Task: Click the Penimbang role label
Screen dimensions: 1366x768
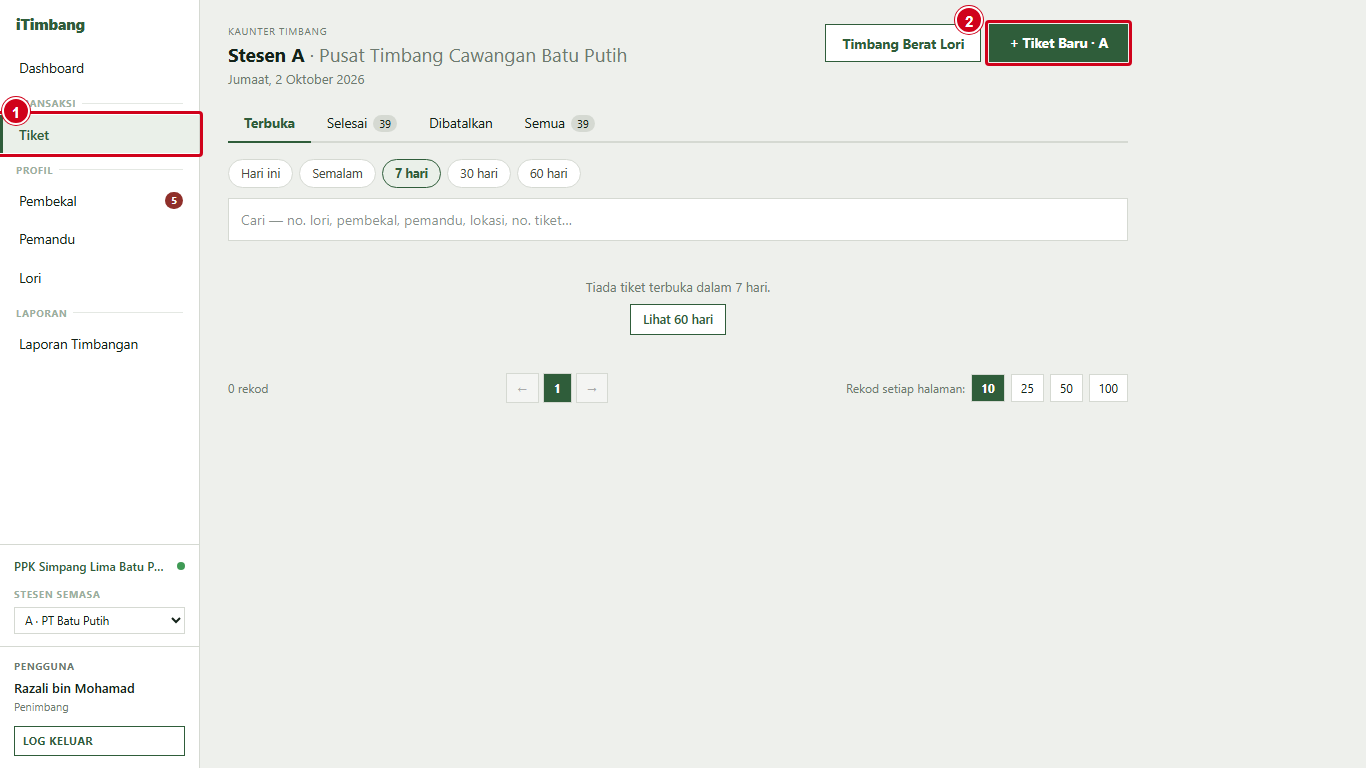Action: tap(41, 707)
